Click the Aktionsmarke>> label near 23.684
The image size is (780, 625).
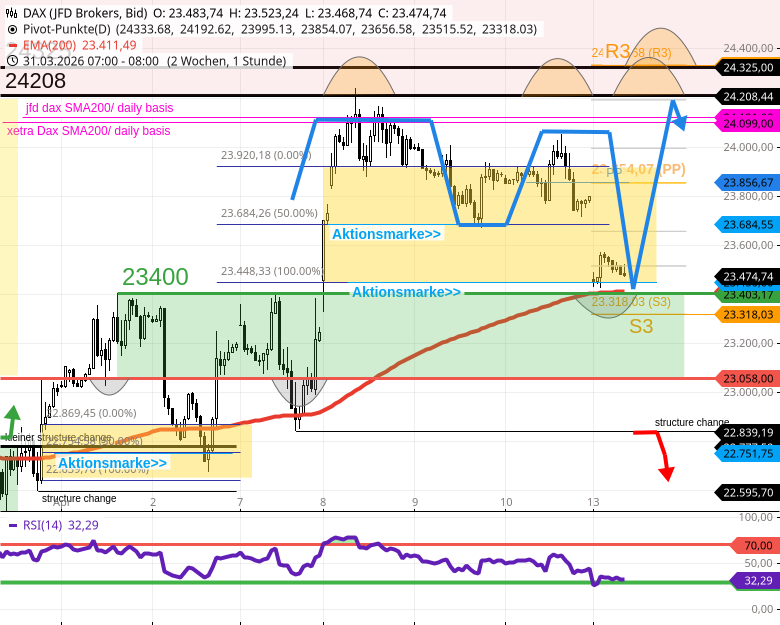tap(386, 234)
